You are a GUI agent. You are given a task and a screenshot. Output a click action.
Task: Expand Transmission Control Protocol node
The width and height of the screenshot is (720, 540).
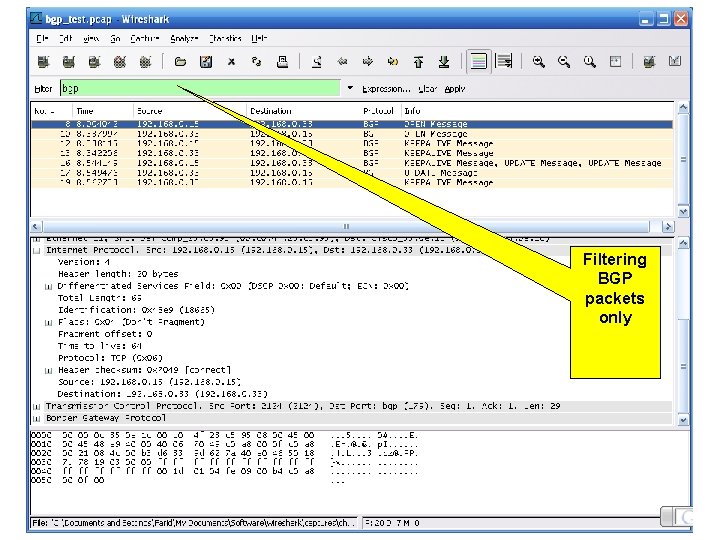pos(36,406)
